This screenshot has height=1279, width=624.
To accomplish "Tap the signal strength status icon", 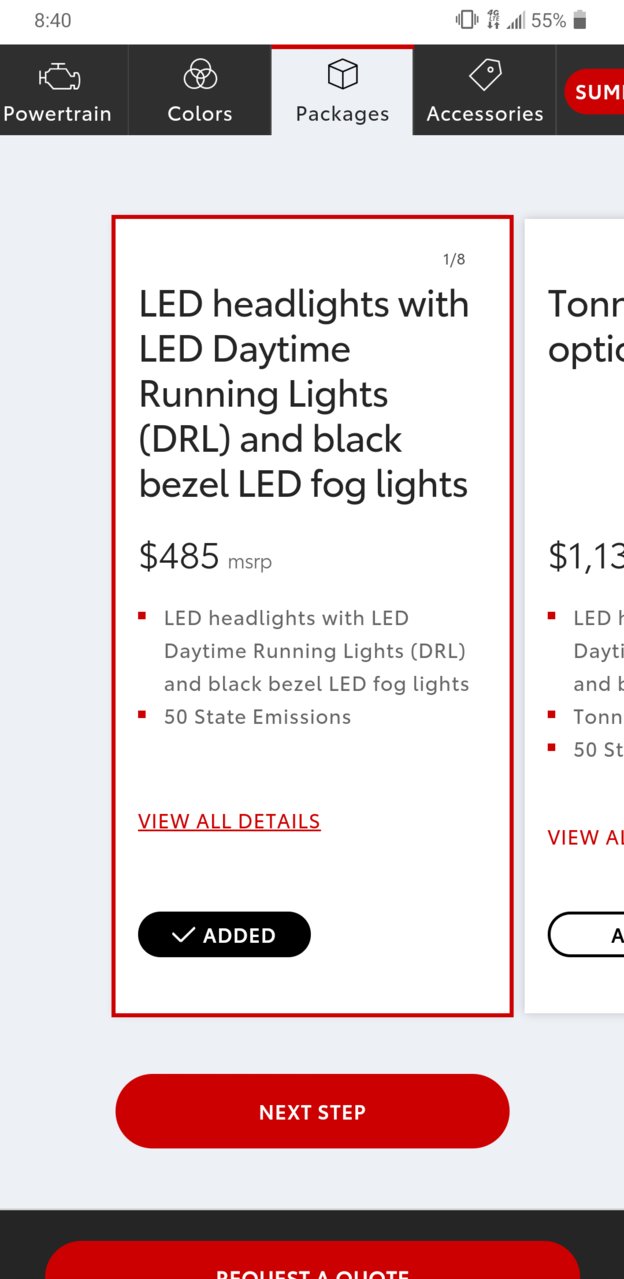I will click(x=516, y=20).
